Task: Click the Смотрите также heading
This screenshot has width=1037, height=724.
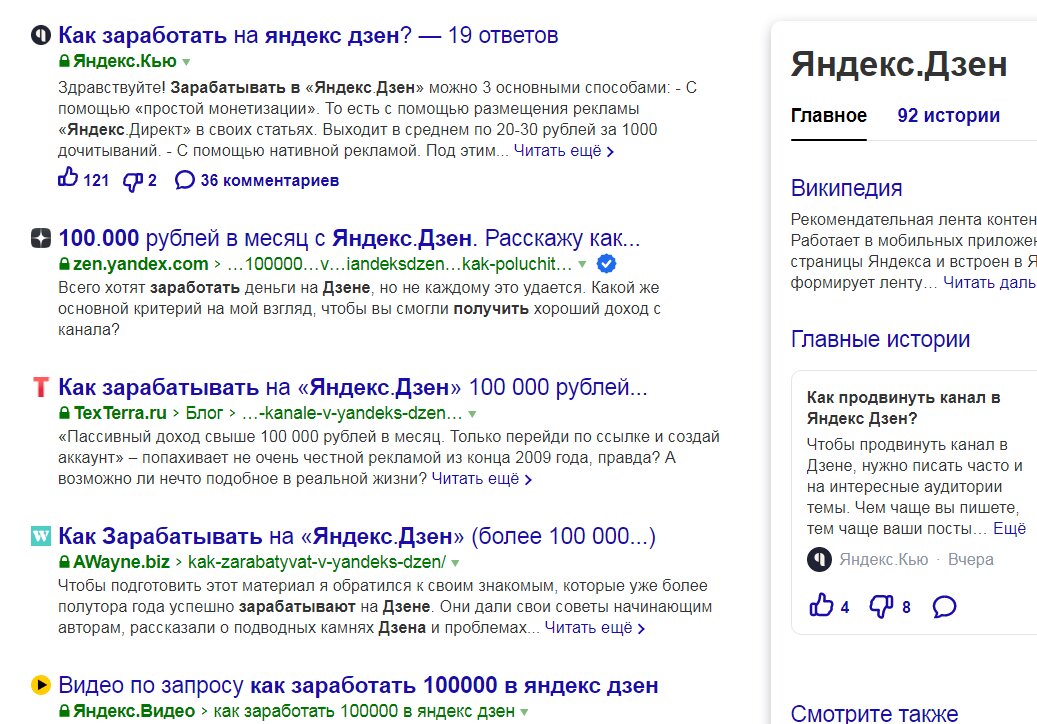Action: [874, 713]
